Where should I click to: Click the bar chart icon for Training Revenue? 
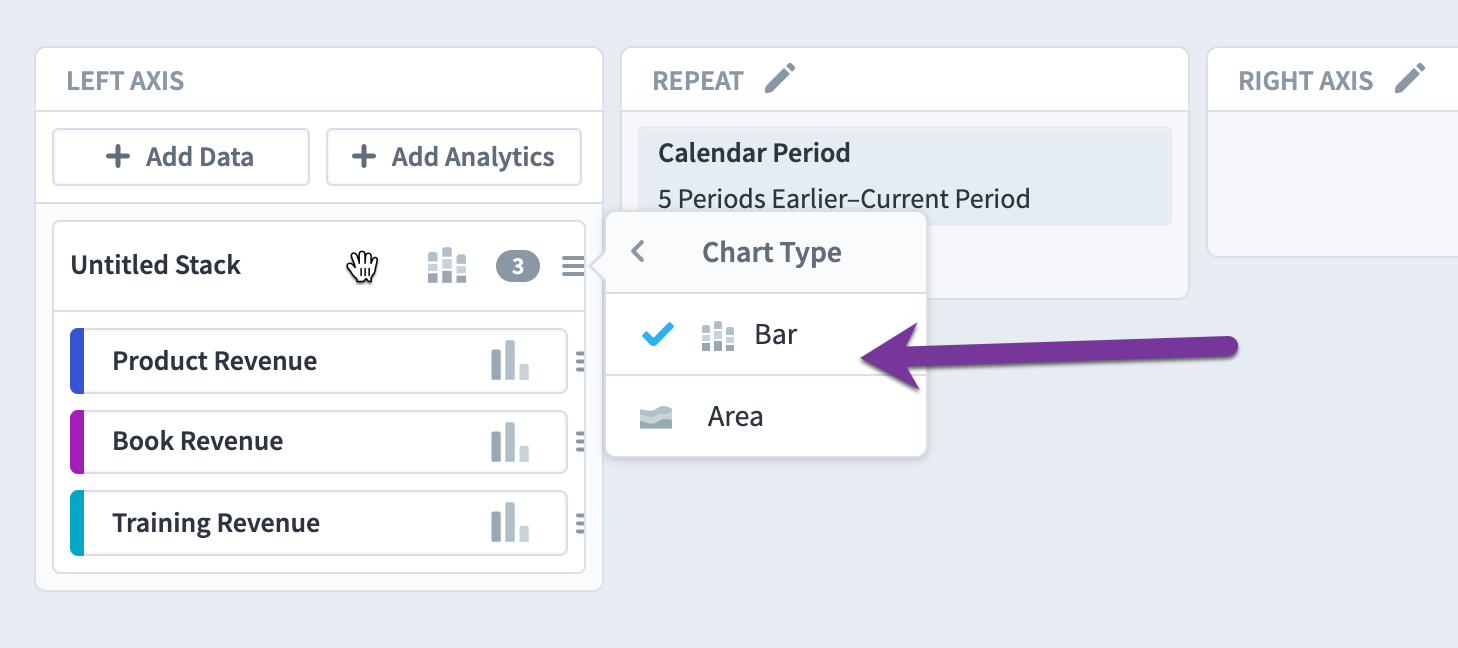click(510, 523)
